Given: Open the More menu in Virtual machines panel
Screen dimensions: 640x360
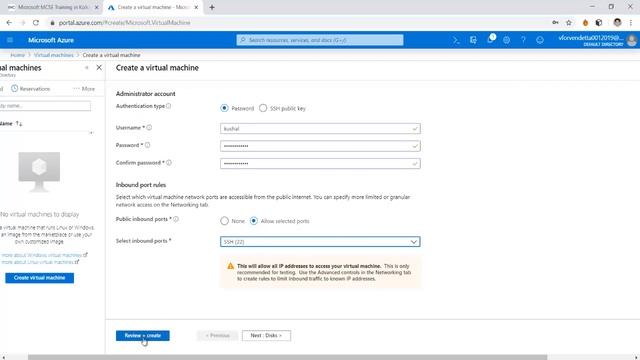Looking at the screenshot, I should point(84,89).
